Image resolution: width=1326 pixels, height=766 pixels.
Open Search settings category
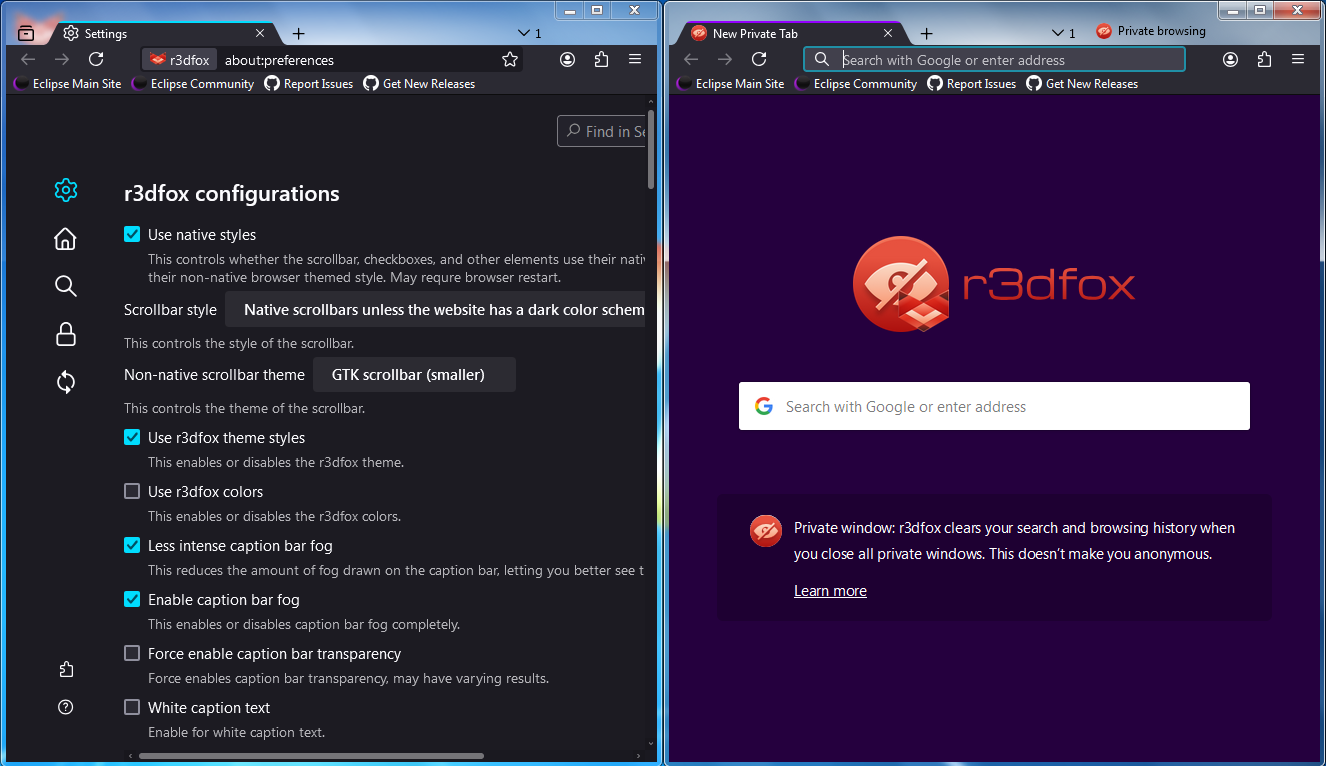pyautogui.click(x=66, y=286)
